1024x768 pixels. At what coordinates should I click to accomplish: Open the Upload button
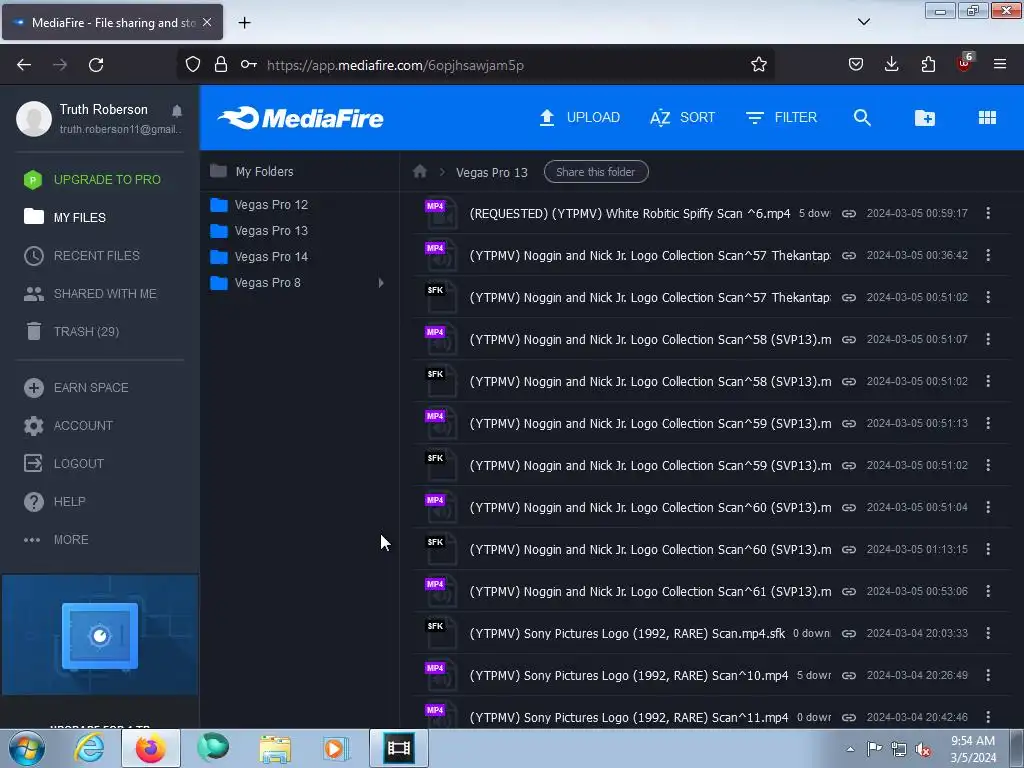(x=579, y=118)
